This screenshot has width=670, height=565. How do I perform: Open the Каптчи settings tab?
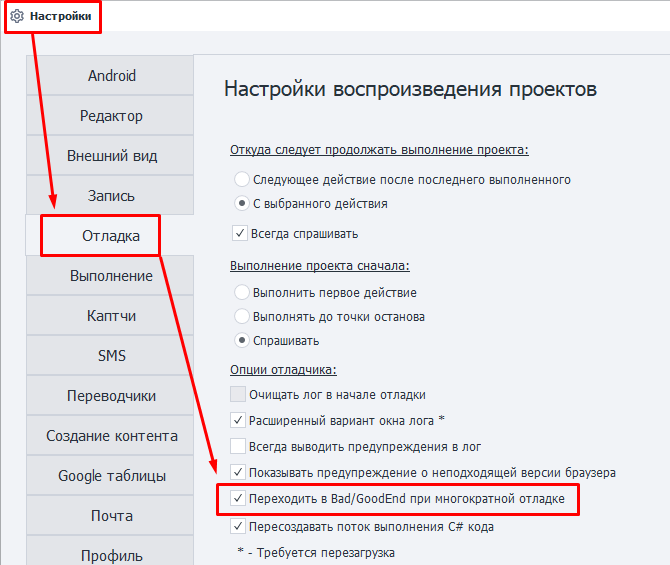pos(111,316)
